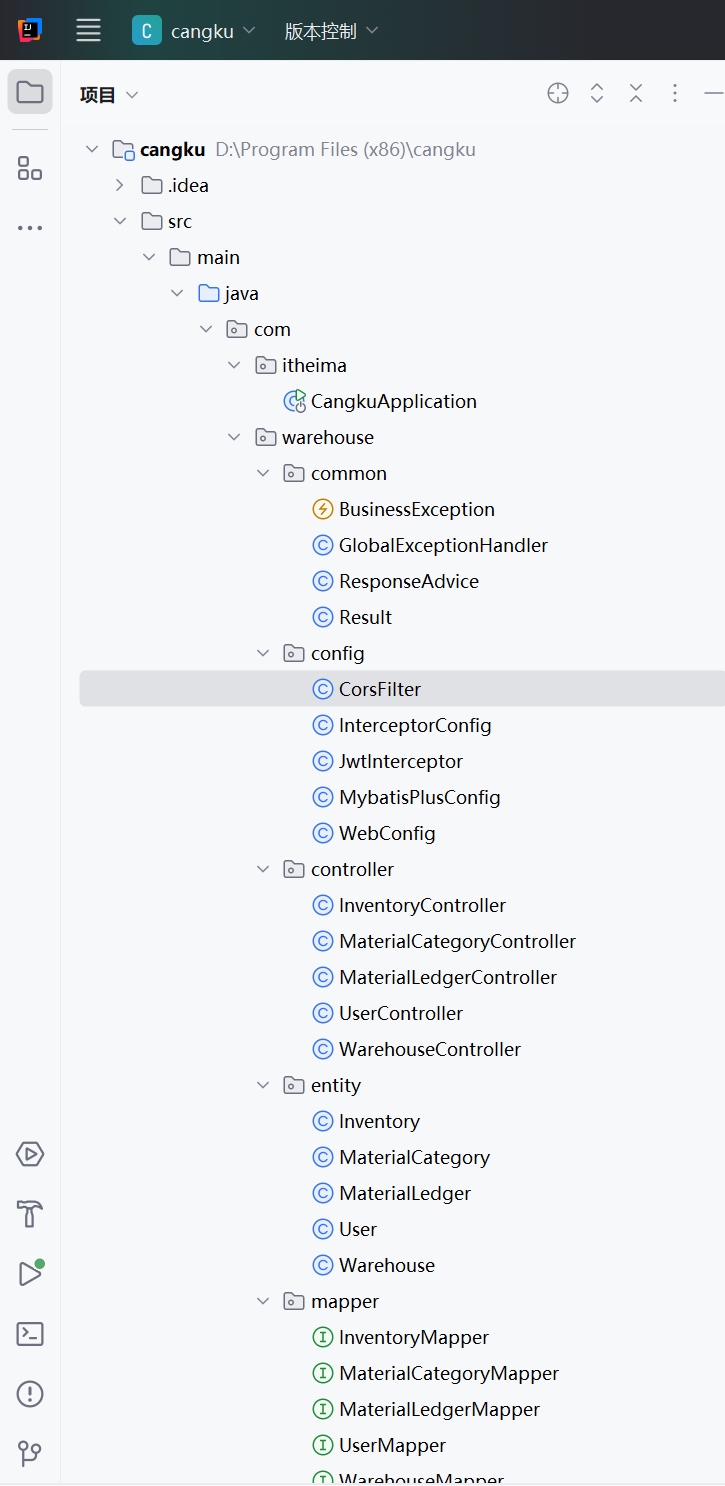Open the Git tool window icon
Screen dimensions: 725x1486
click(30, 1453)
